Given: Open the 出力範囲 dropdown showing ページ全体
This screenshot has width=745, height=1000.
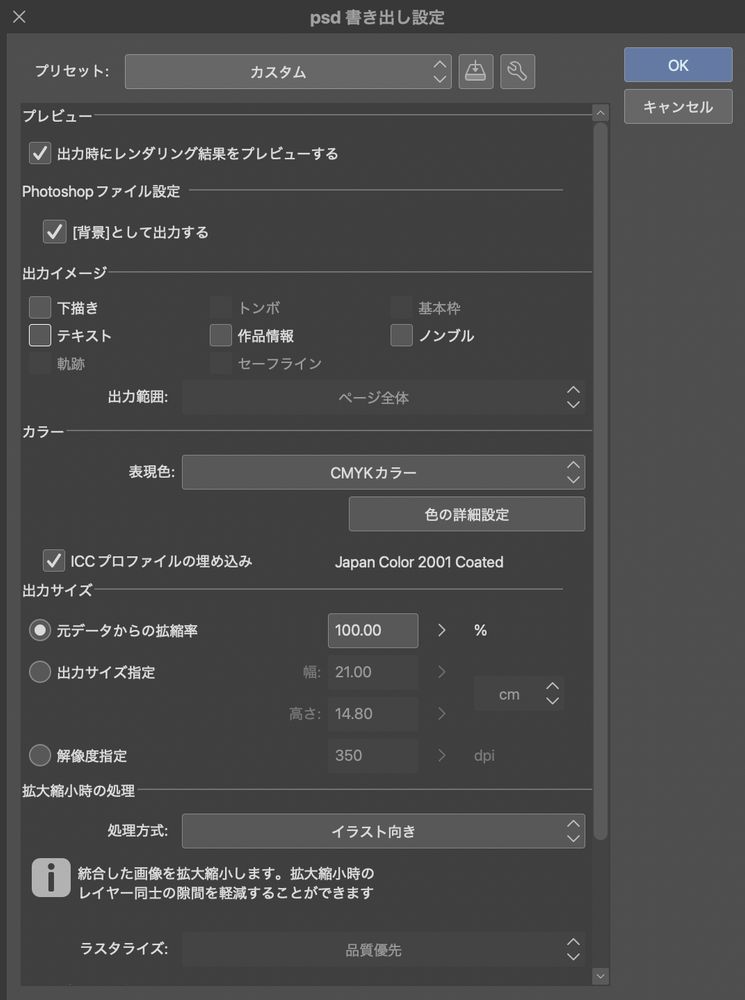Looking at the screenshot, I should 383,398.
